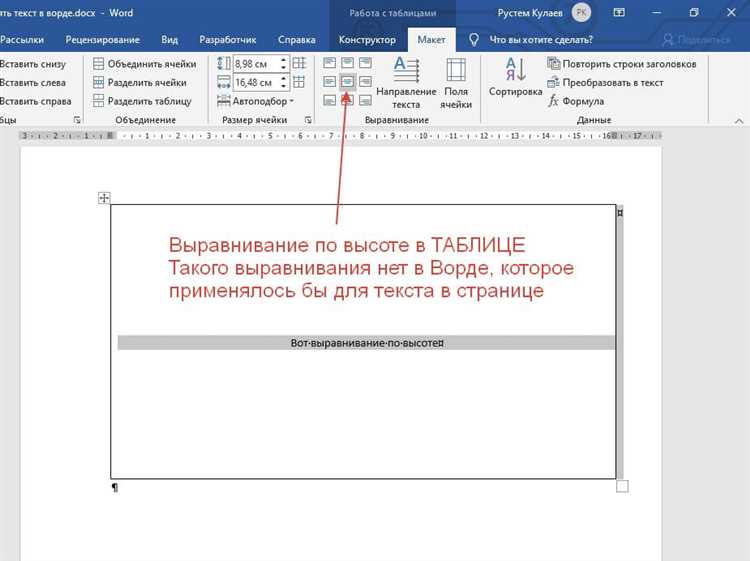Image resolution: width=750 pixels, height=561 pixels.
Task: Click column width icon beside 16,48 см
Action: tap(223, 82)
